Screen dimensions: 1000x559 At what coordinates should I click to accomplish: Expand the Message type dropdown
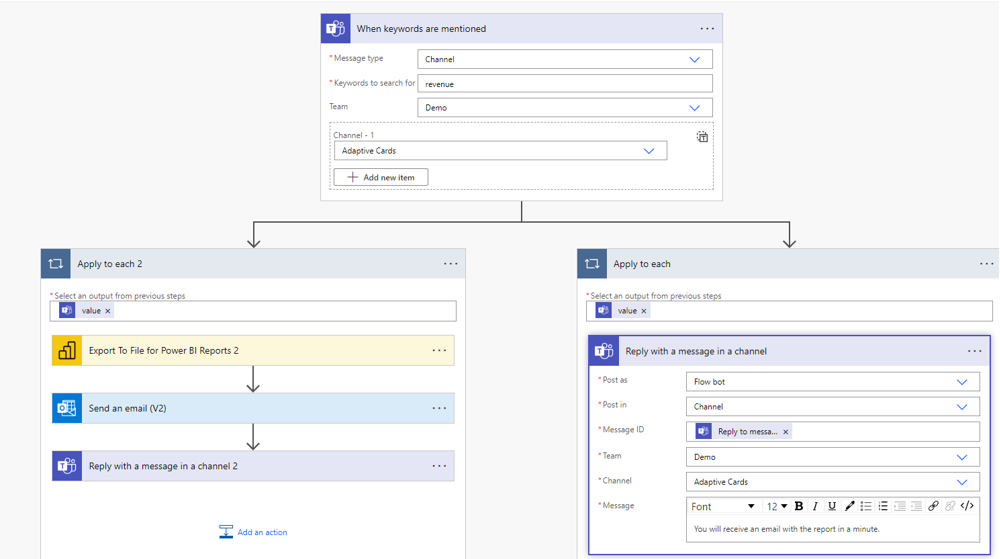coord(694,60)
